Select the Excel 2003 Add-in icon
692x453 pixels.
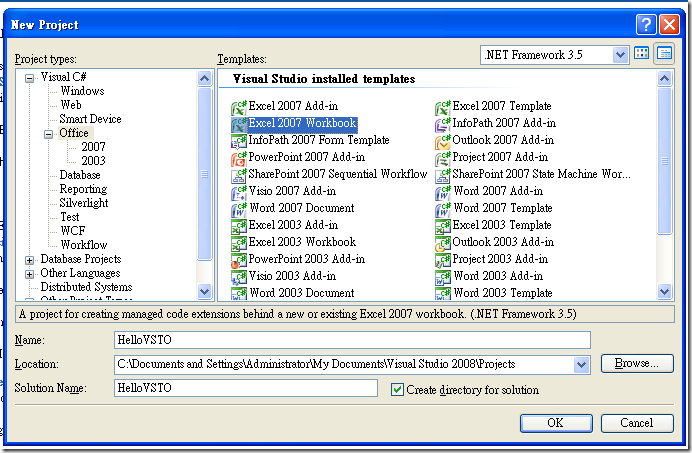pyautogui.click(x=239, y=226)
